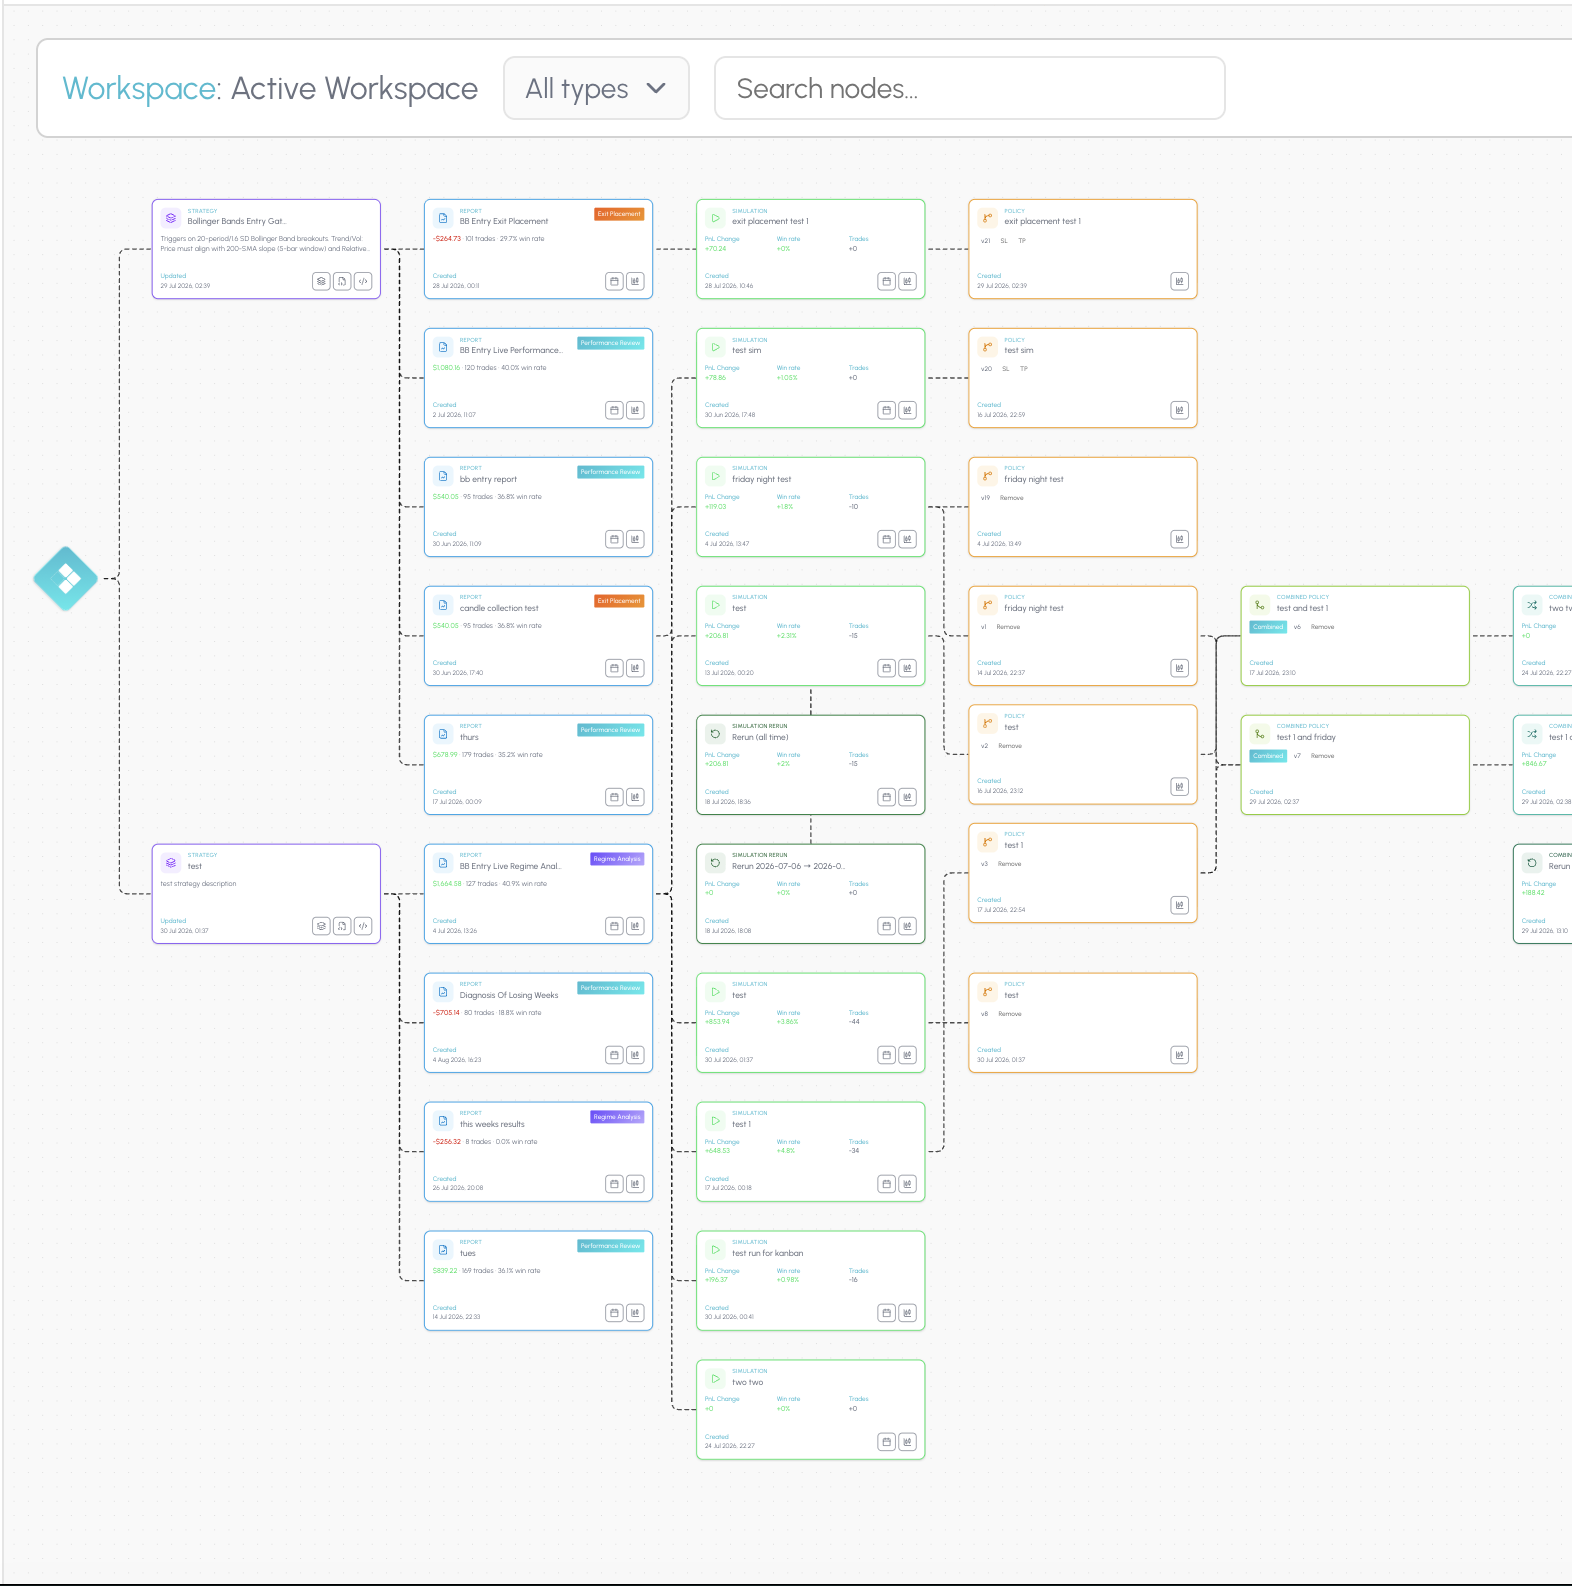
Task: Open chart icon on BB Entry Live Regime Analysis report
Action: [x=635, y=926]
